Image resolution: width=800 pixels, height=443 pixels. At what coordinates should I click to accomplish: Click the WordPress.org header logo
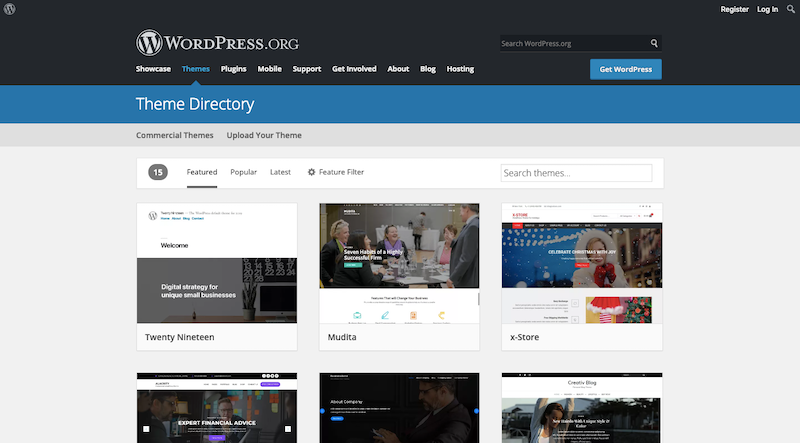point(217,42)
